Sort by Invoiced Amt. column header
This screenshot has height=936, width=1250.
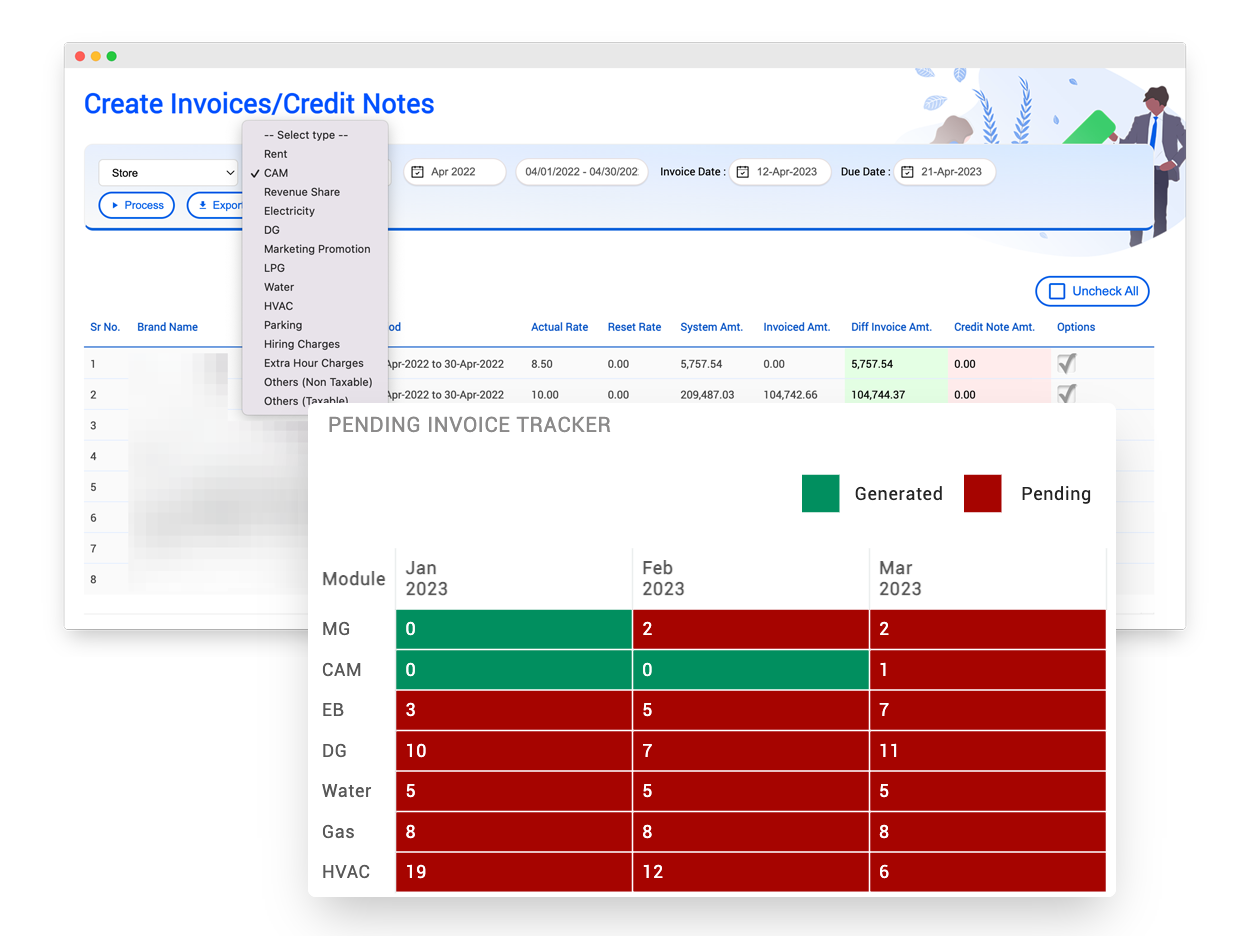796,327
